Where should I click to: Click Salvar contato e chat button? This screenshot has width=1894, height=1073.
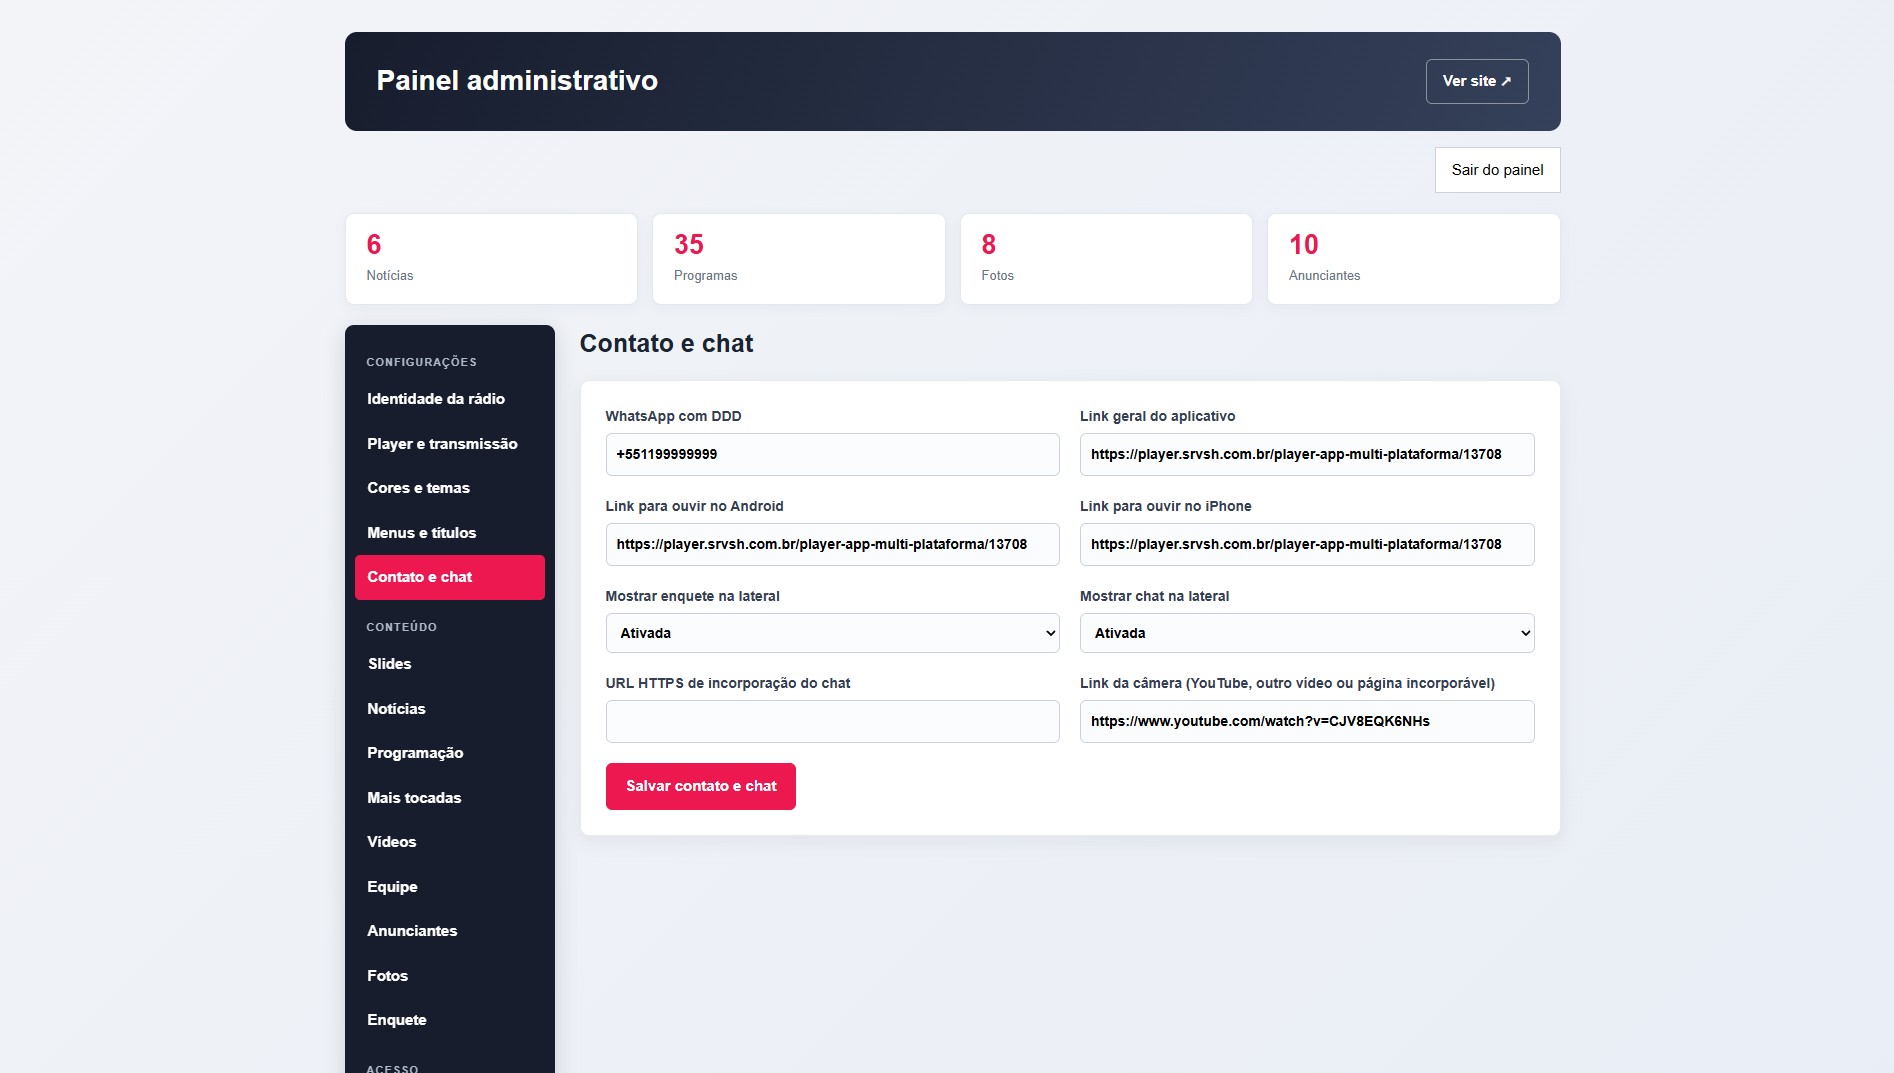coord(701,786)
